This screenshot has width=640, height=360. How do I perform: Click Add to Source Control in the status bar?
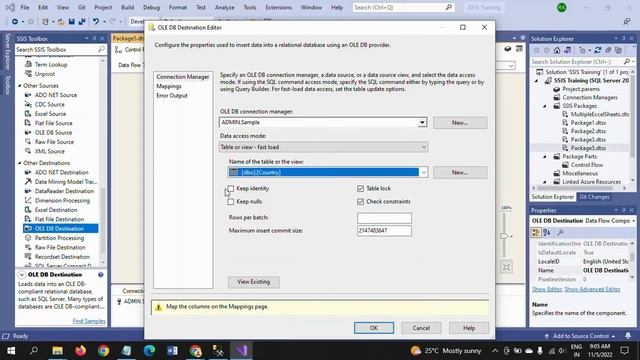pos(580,336)
